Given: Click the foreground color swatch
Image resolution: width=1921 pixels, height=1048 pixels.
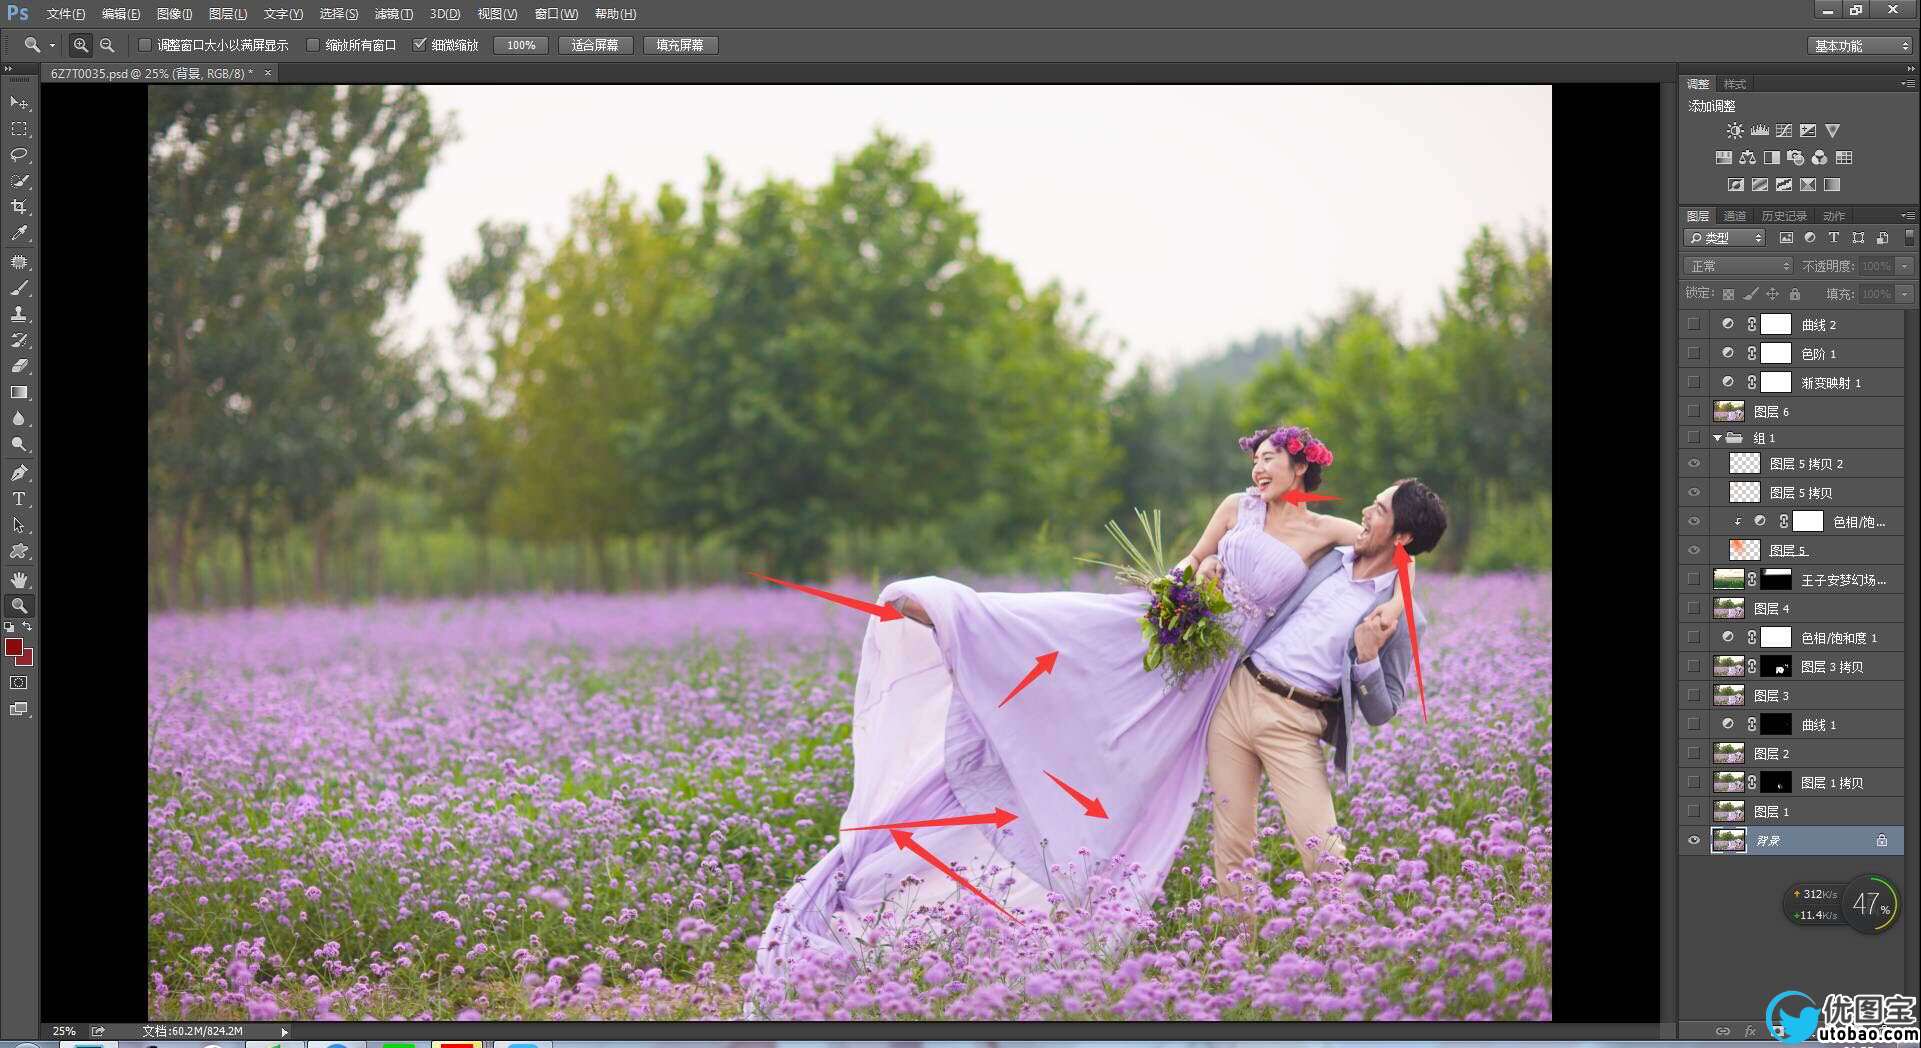Looking at the screenshot, I should click(14, 647).
